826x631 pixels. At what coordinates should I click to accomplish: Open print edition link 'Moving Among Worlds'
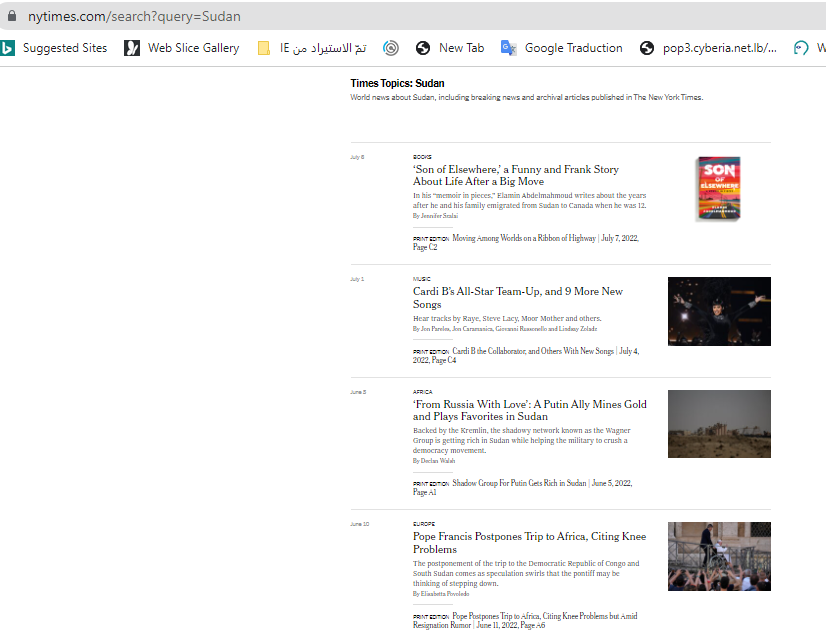click(523, 239)
